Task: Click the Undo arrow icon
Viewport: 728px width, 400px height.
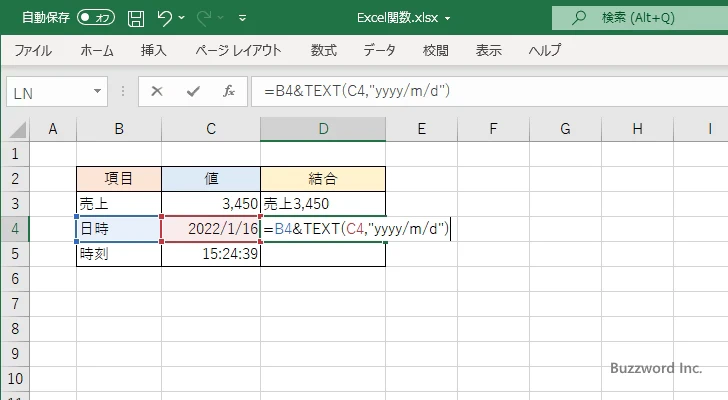Action: point(164,18)
